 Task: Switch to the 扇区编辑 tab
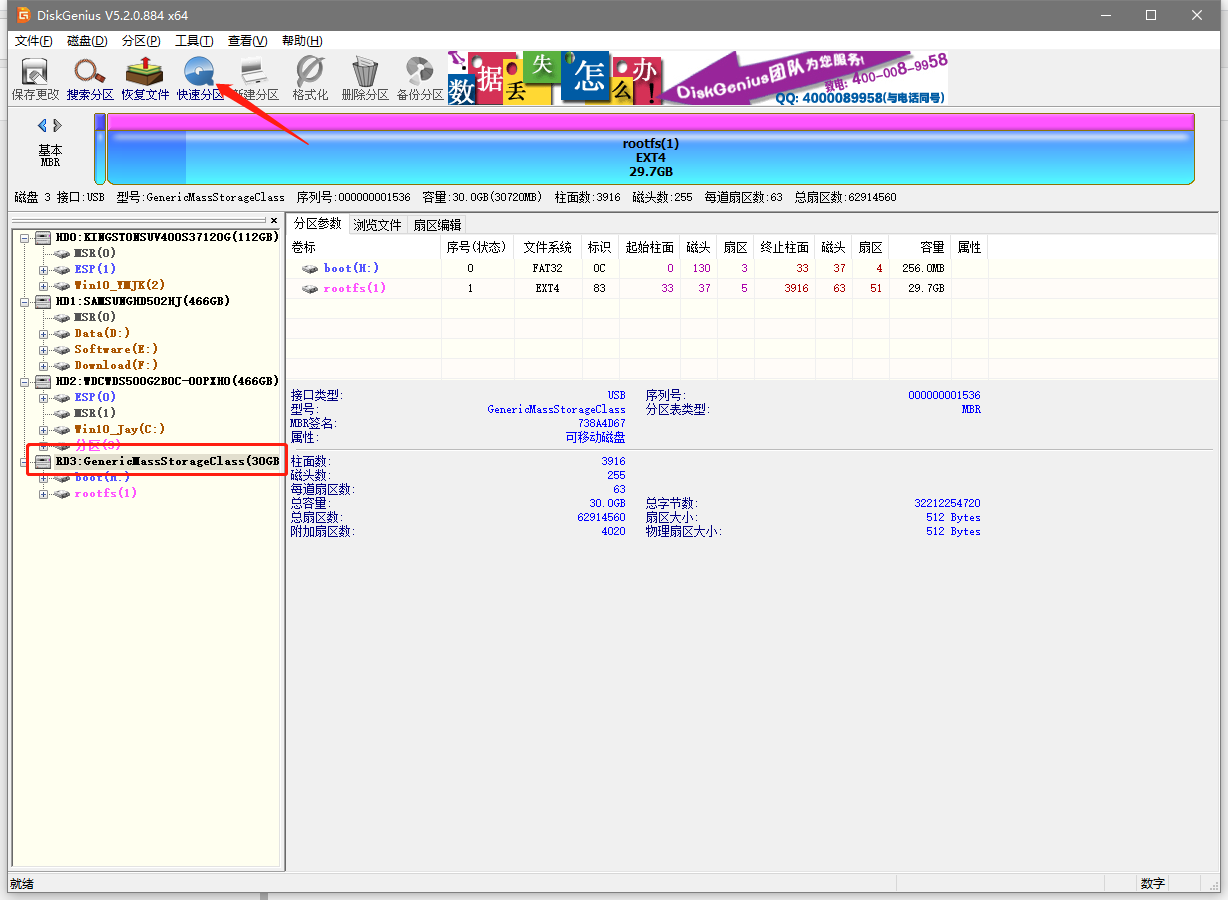(x=437, y=225)
